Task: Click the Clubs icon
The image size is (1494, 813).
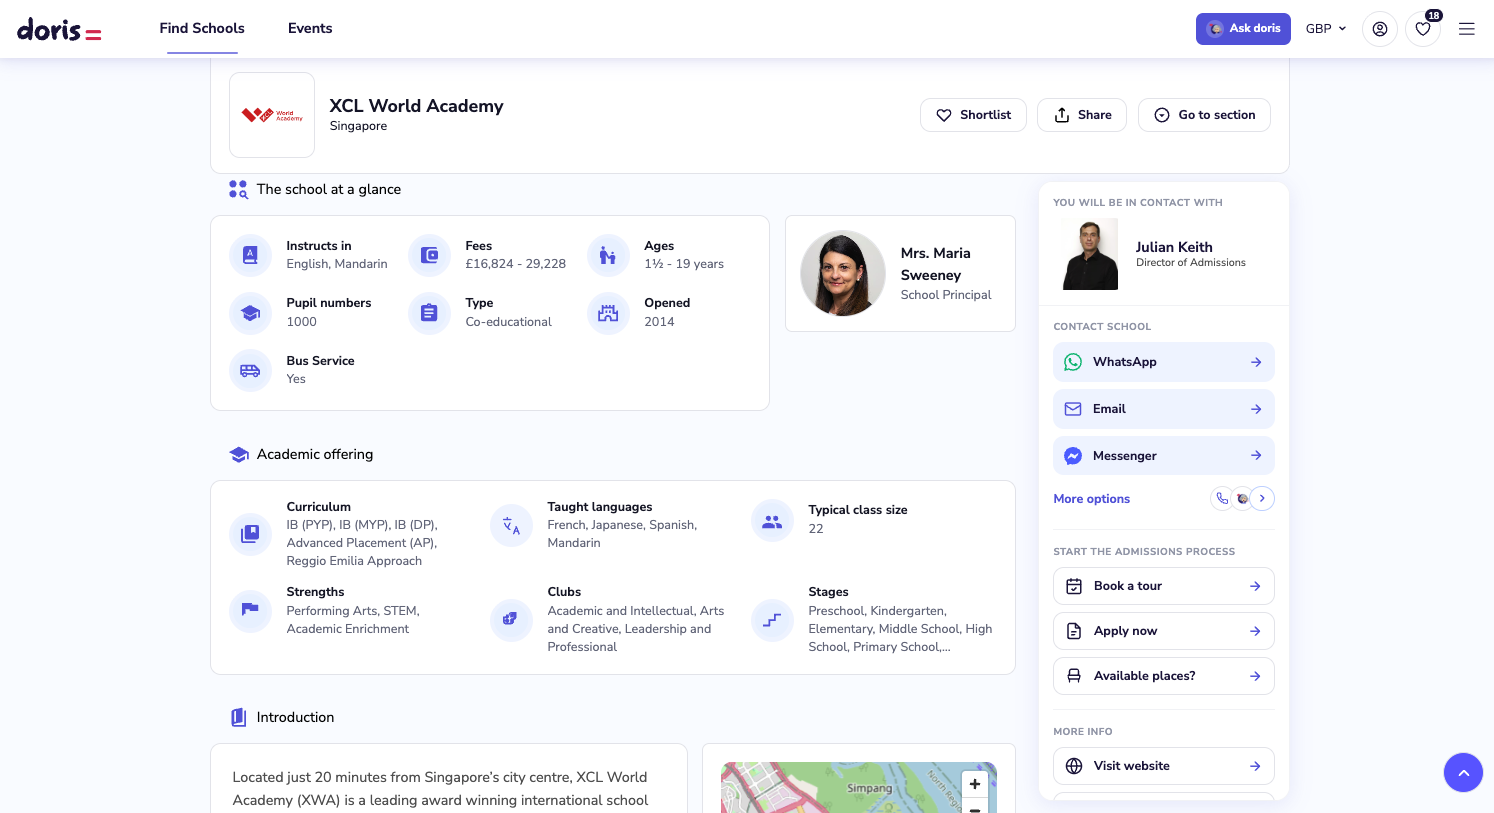Action: tap(511, 619)
